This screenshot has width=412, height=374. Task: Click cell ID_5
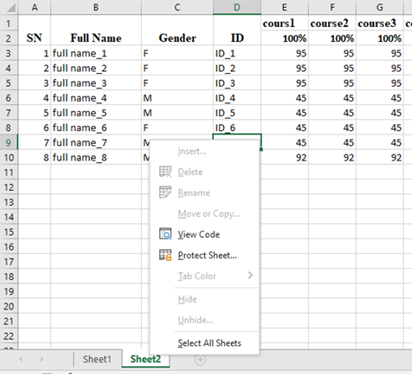(237, 113)
